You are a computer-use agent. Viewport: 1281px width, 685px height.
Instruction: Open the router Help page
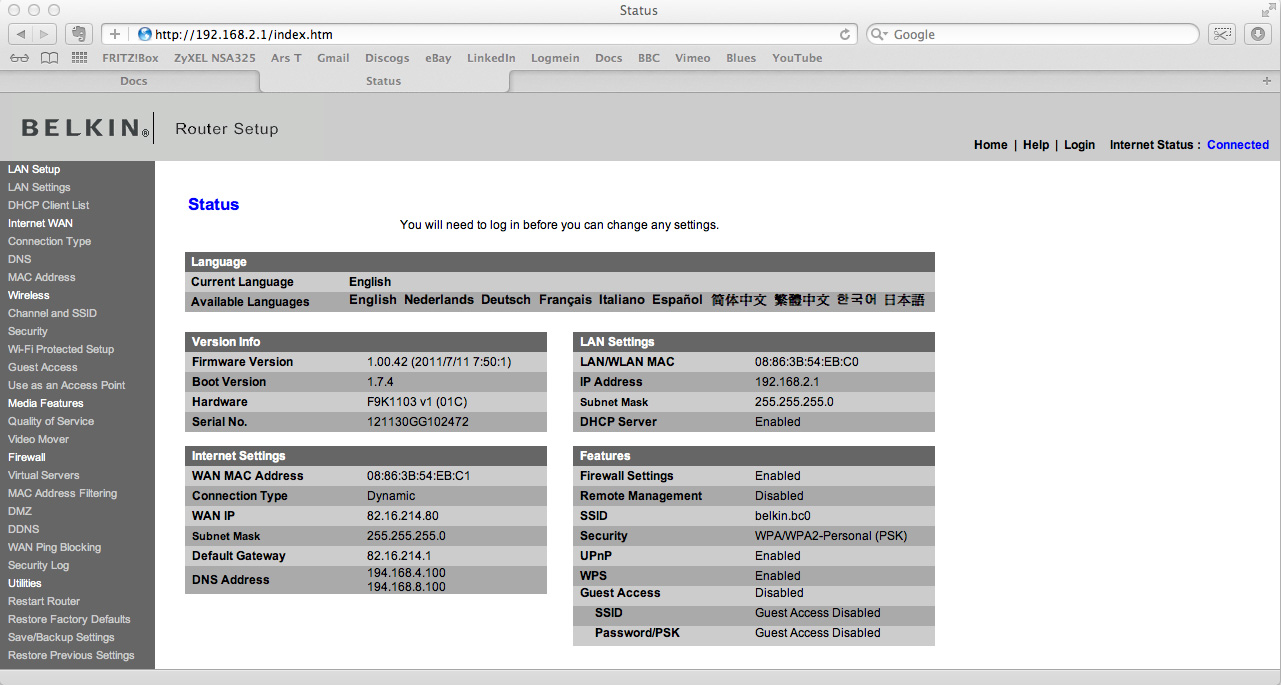tap(1036, 145)
